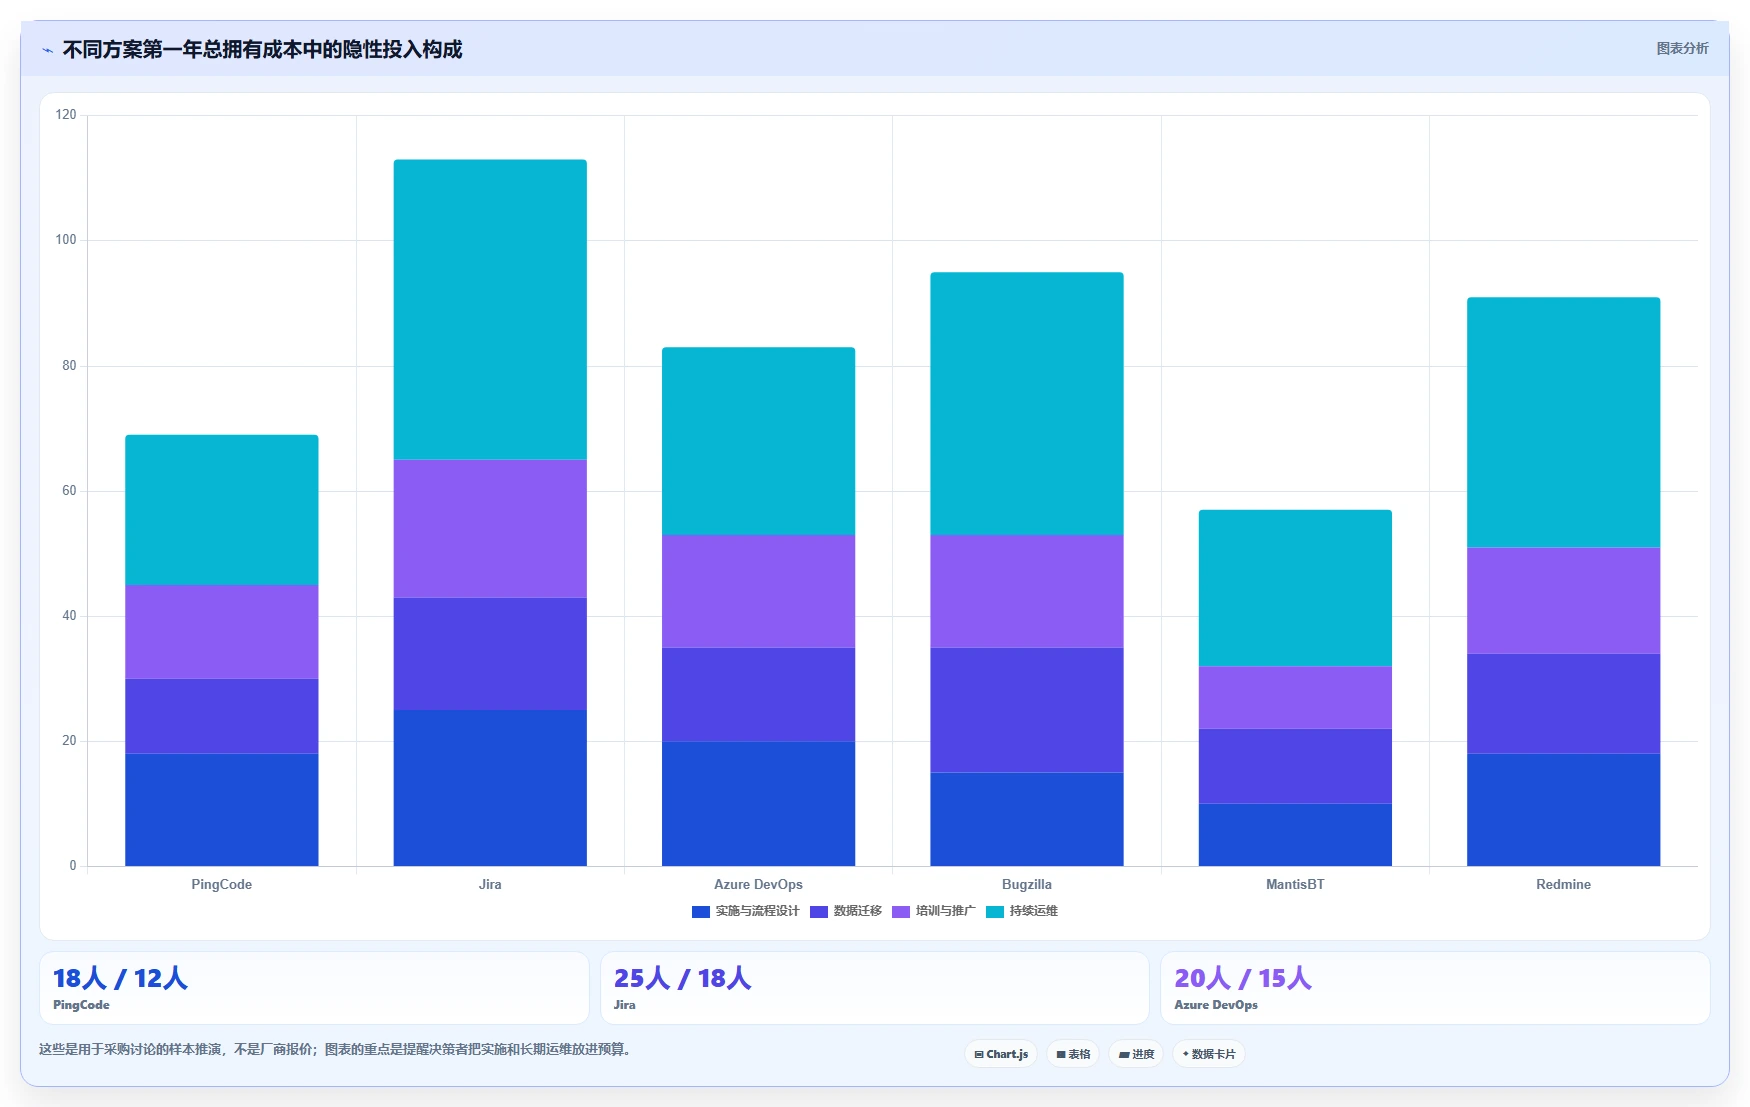
Task: Toggle the 数据迁移 legend color box
Action: 819,912
